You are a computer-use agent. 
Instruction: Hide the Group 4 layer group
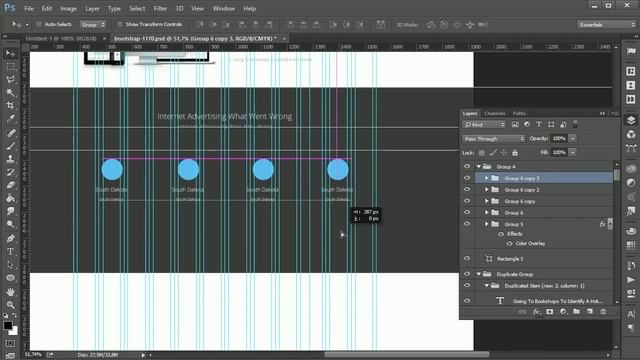tap(467, 167)
